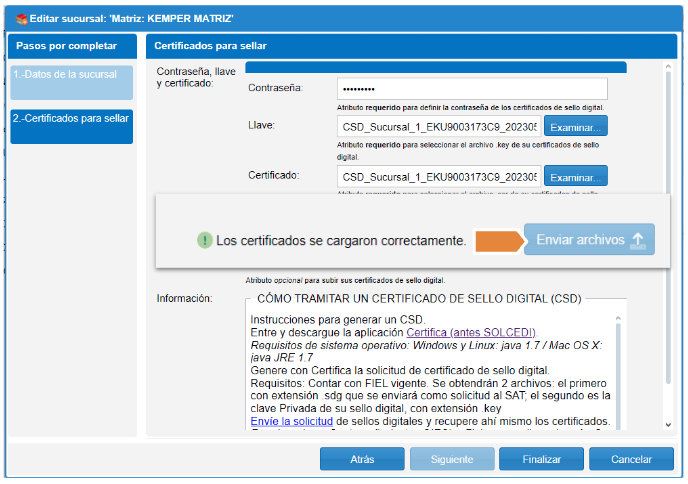Select step 2 Certificados para sellar

(x=71, y=126)
